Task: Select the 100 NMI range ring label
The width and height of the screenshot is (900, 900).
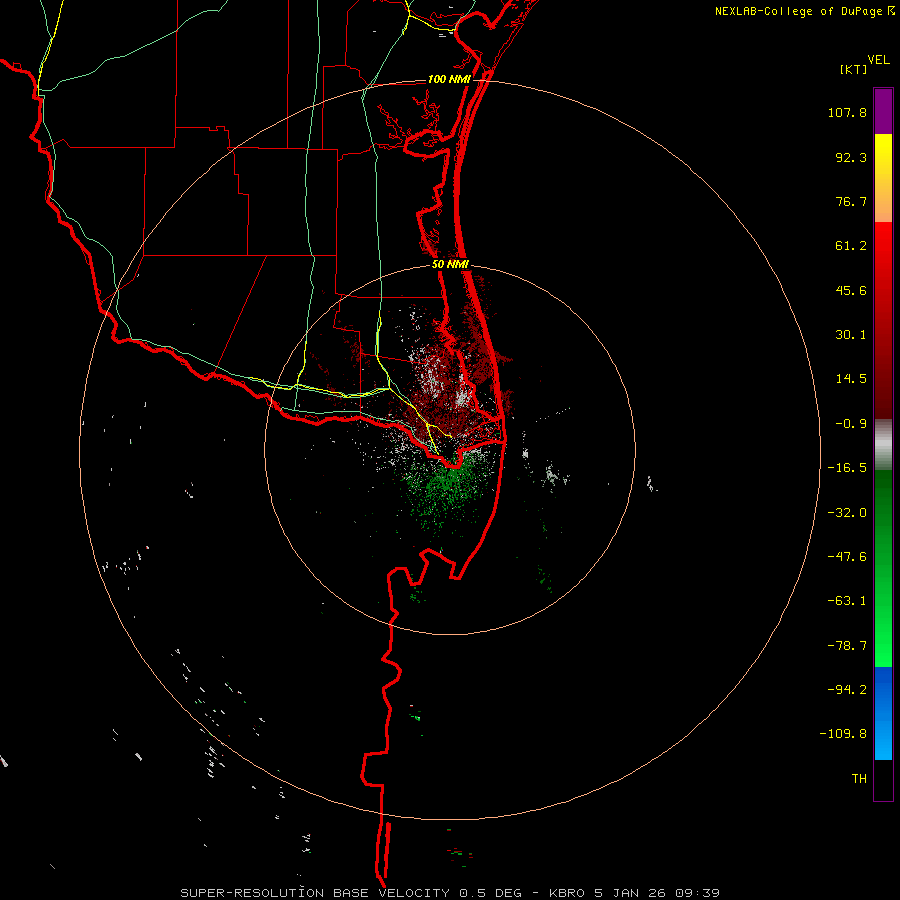Action: (449, 79)
